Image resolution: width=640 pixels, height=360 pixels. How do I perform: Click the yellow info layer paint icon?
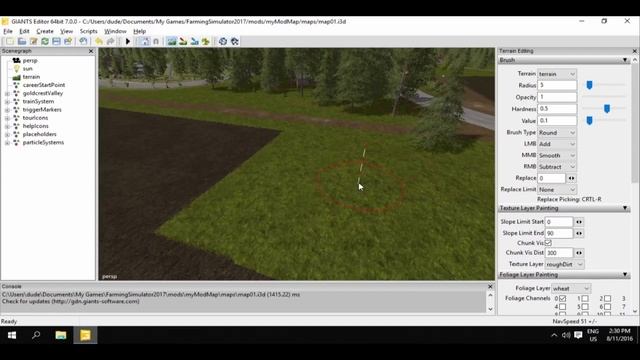[x=206, y=41]
